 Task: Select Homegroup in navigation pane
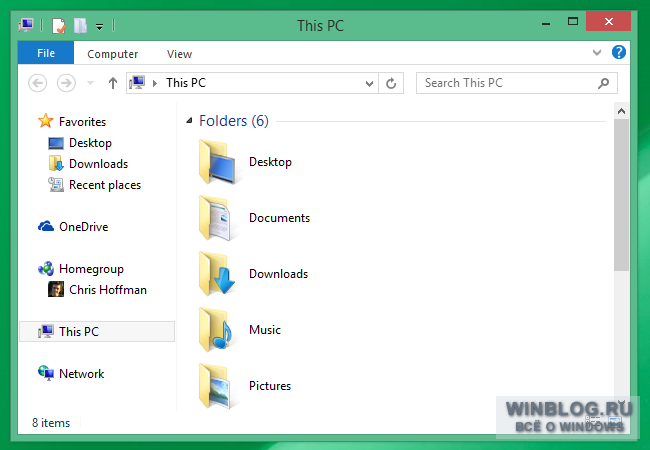click(91, 269)
